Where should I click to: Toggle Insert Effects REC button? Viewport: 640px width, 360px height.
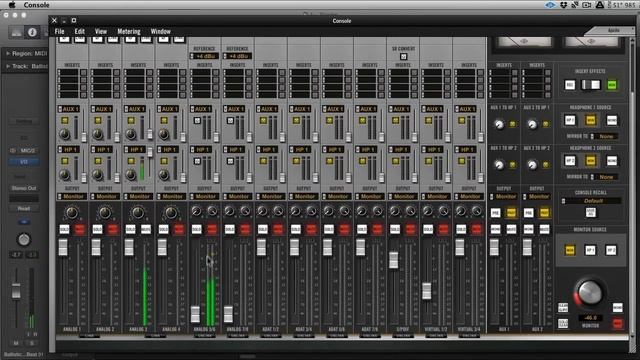pos(570,85)
